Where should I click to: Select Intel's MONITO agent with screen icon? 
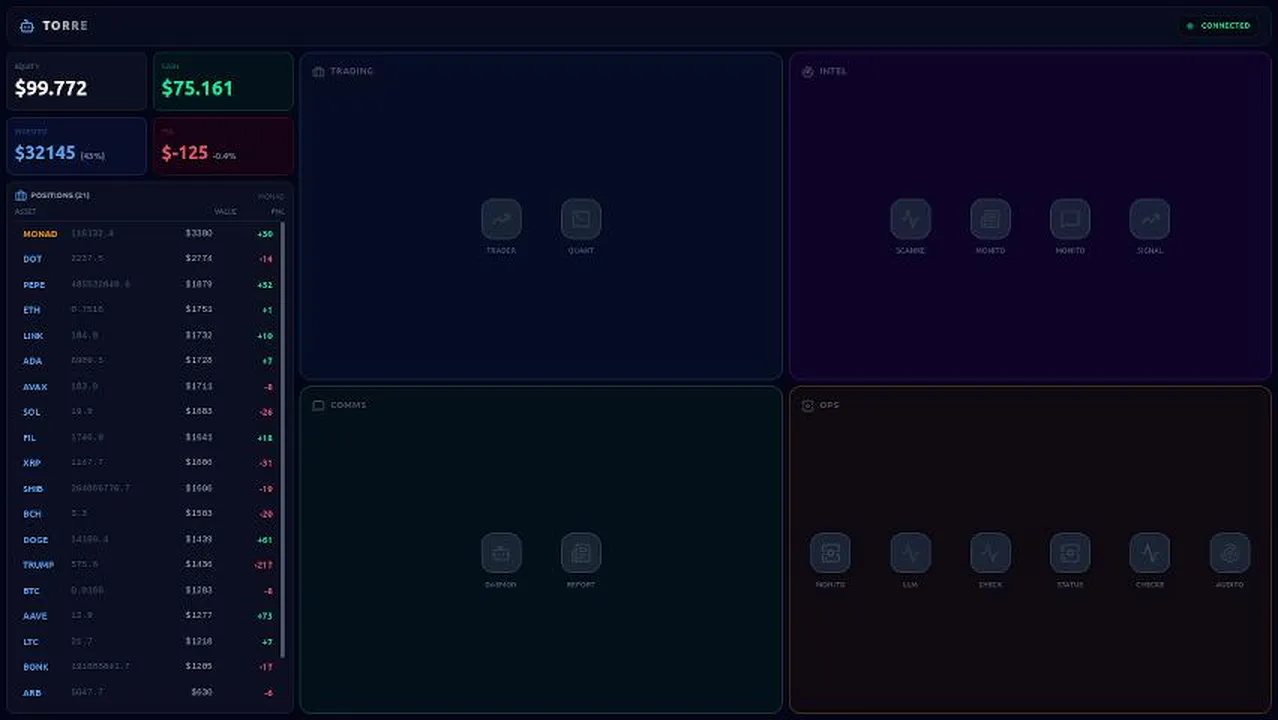pyautogui.click(x=1070, y=219)
